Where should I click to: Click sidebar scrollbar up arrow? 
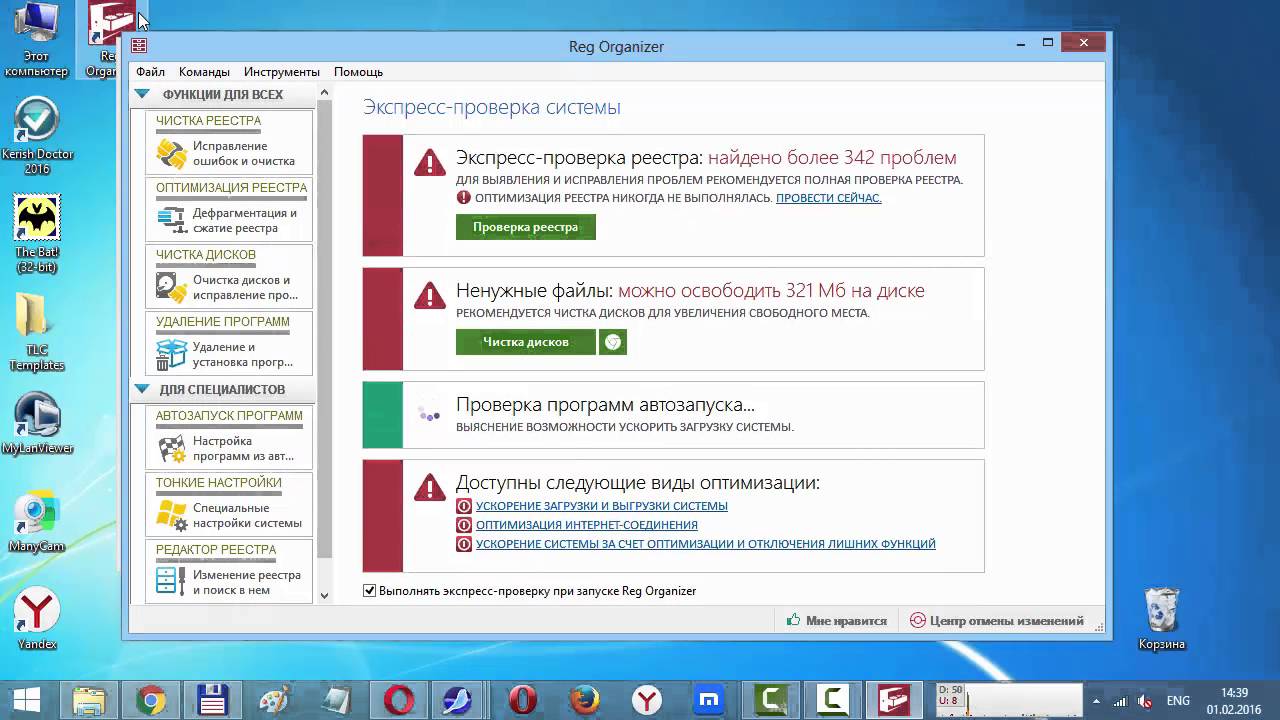coord(324,93)
